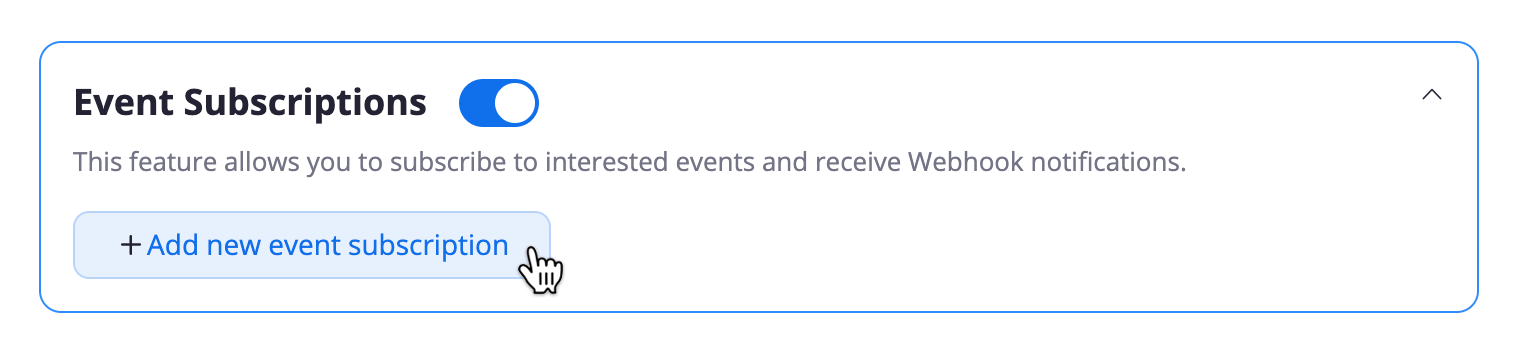This screenshot has width=1520, height=360.
Task: Click the up-arrow caret in panel corner
Action: (1432, 95)
